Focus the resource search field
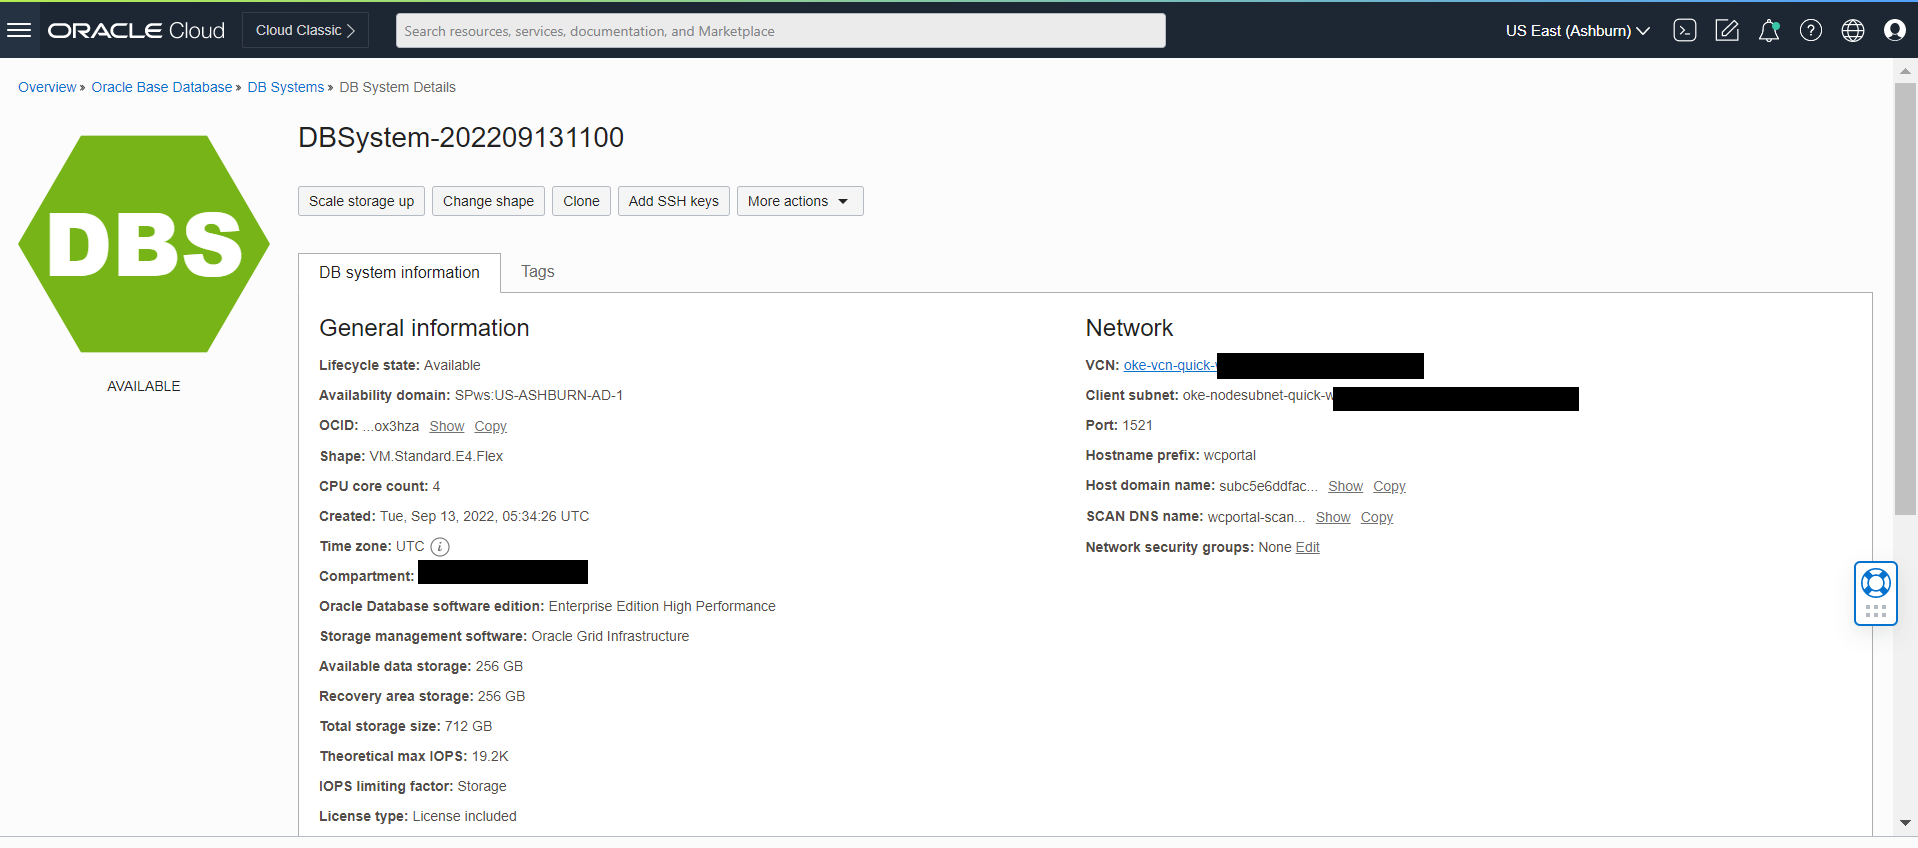This screenshot has height=848, width=1918. (781, 30)
